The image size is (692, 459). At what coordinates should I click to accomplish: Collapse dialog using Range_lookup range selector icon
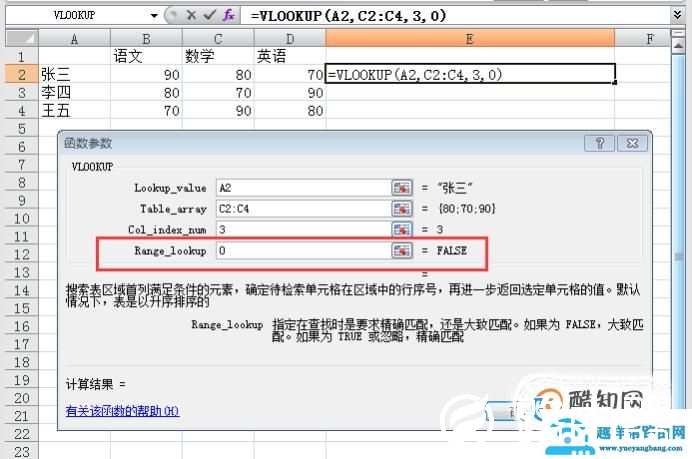pos(402,250)
